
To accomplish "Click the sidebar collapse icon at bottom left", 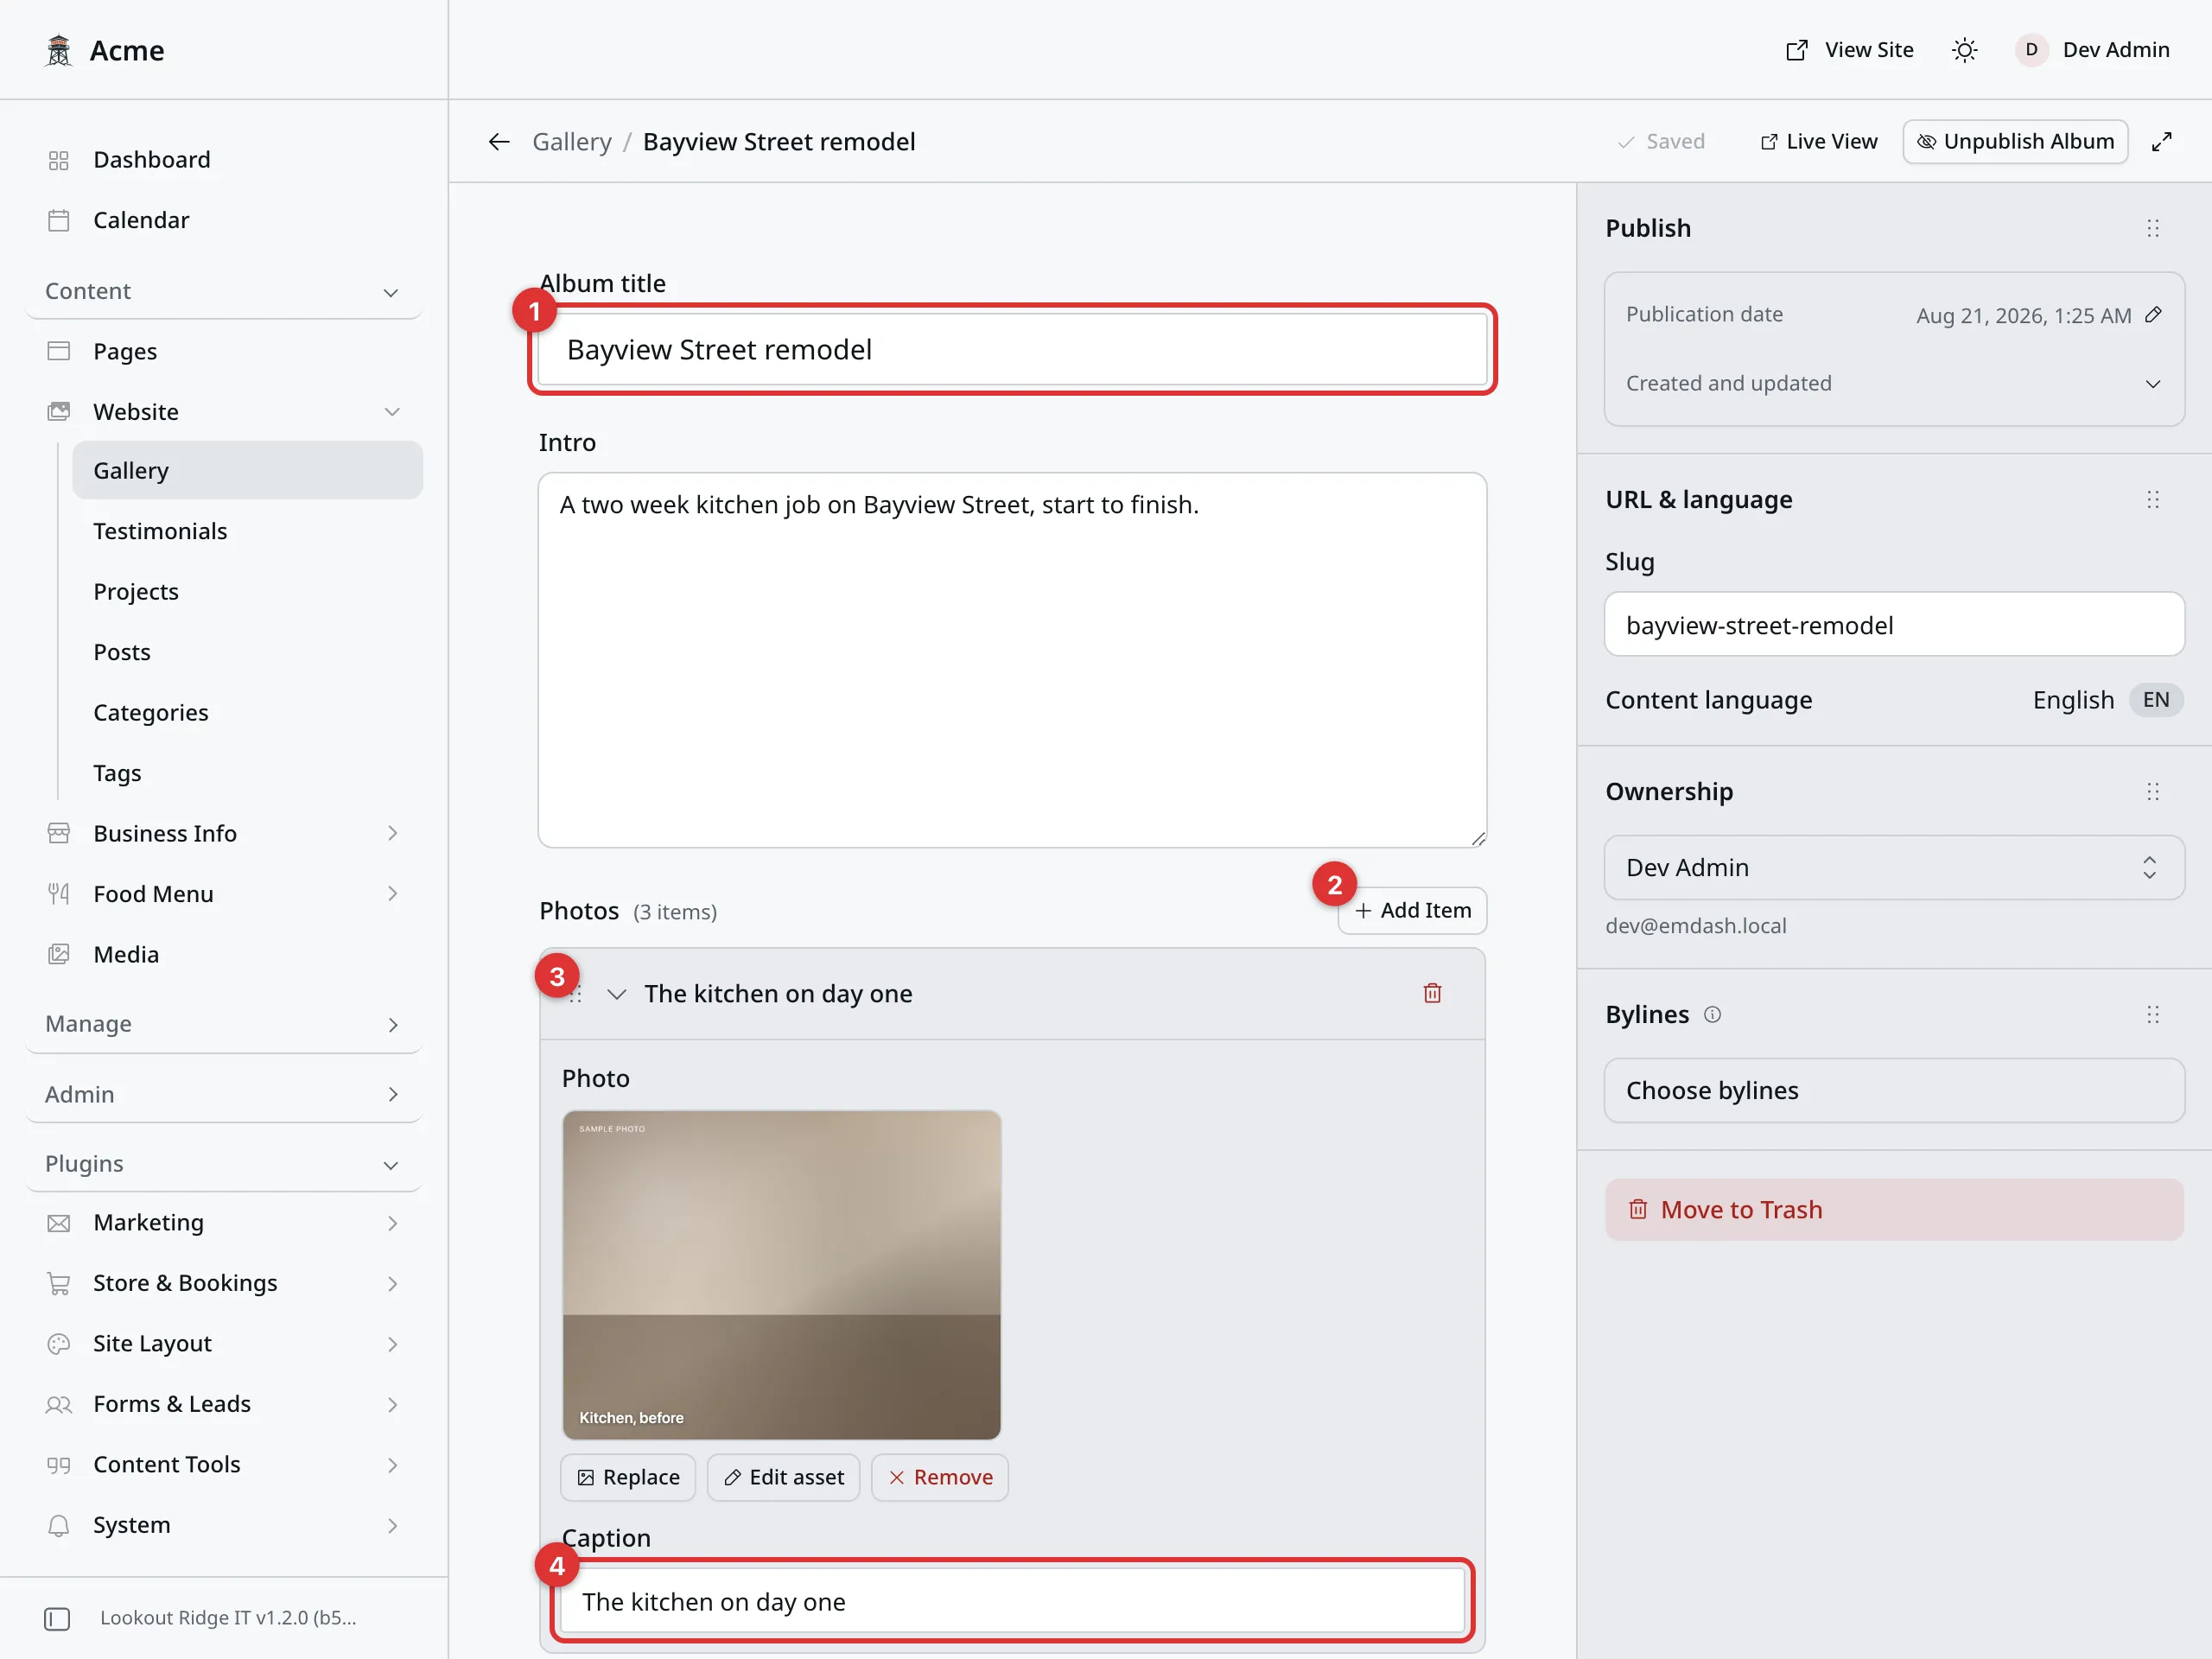I will (x=57, y=1618).
